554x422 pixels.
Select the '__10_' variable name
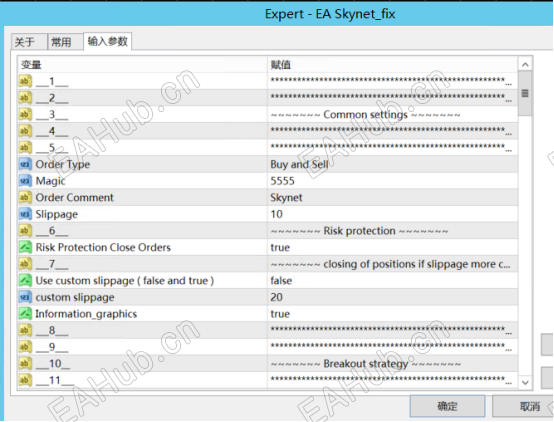click(53, 364)
